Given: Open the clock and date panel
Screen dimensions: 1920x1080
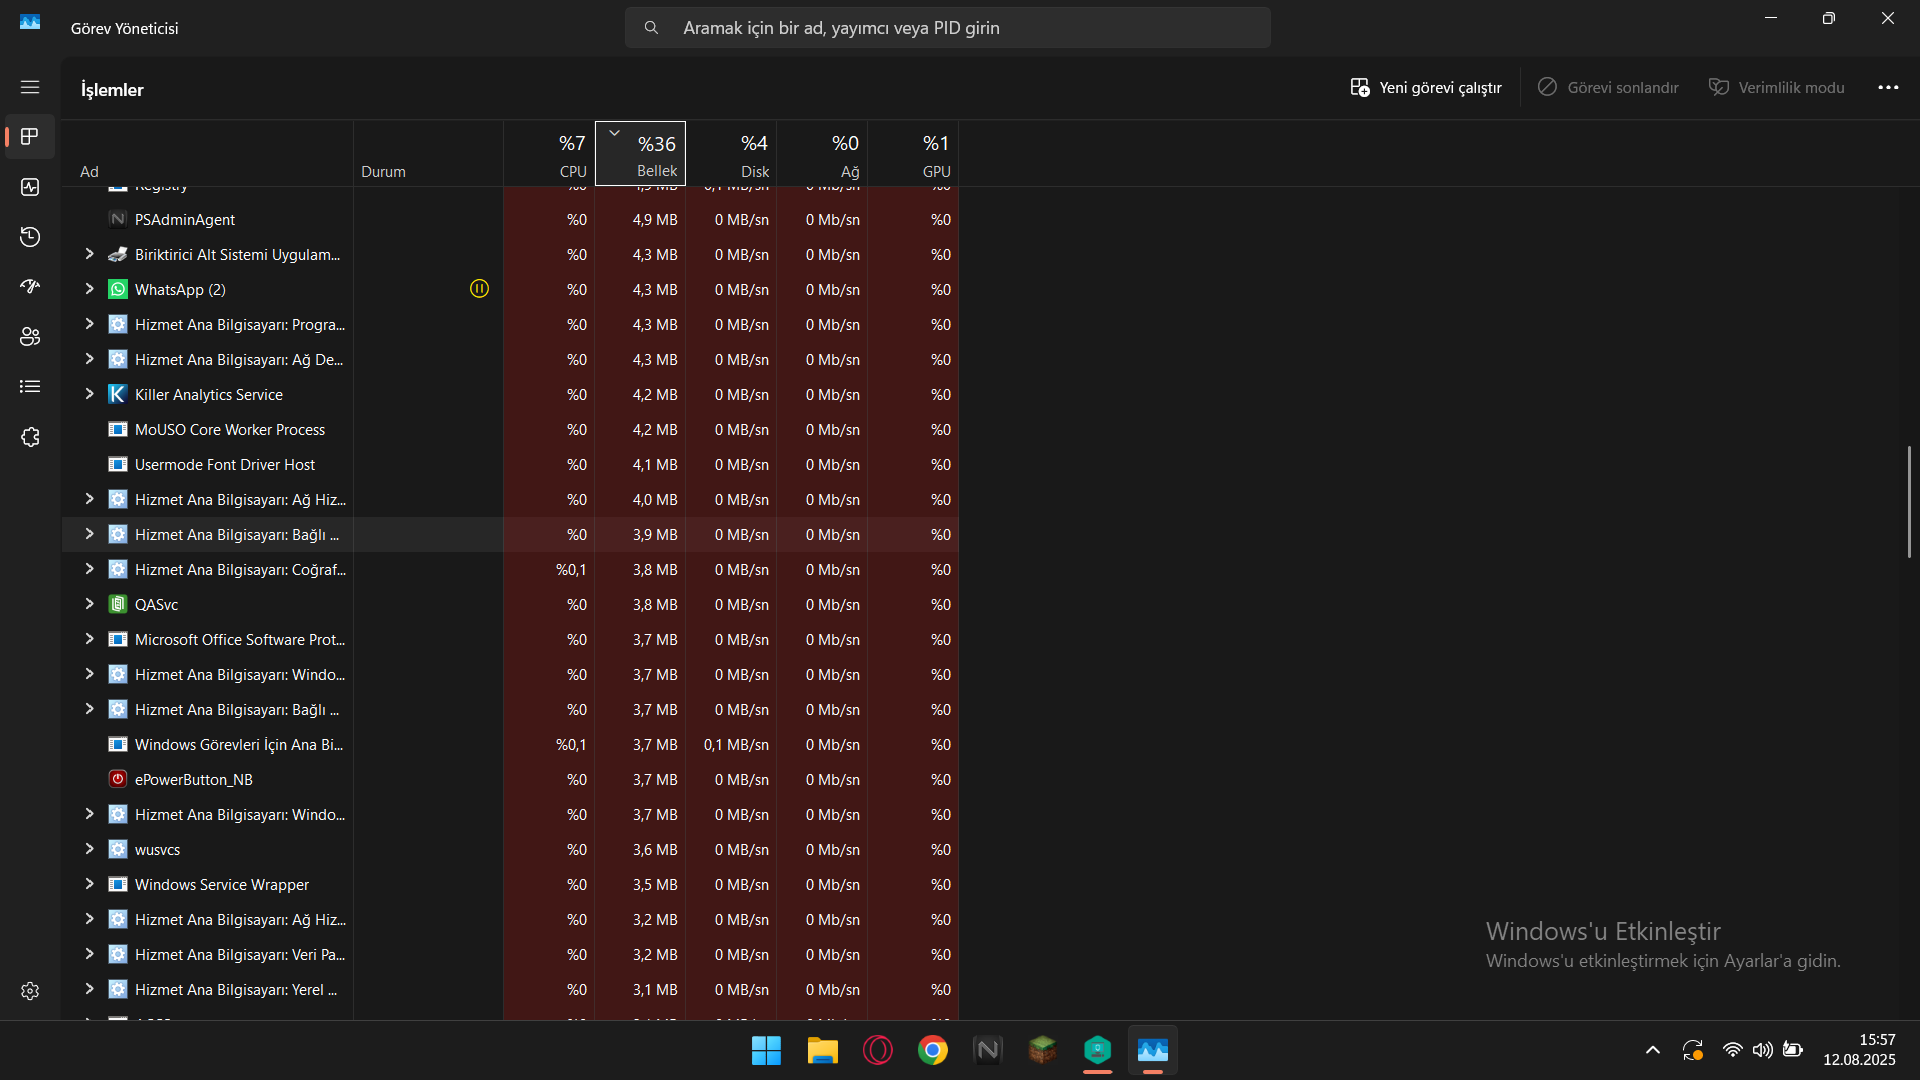Looking at the screenshot, I should click(x=1859, y=1050).
